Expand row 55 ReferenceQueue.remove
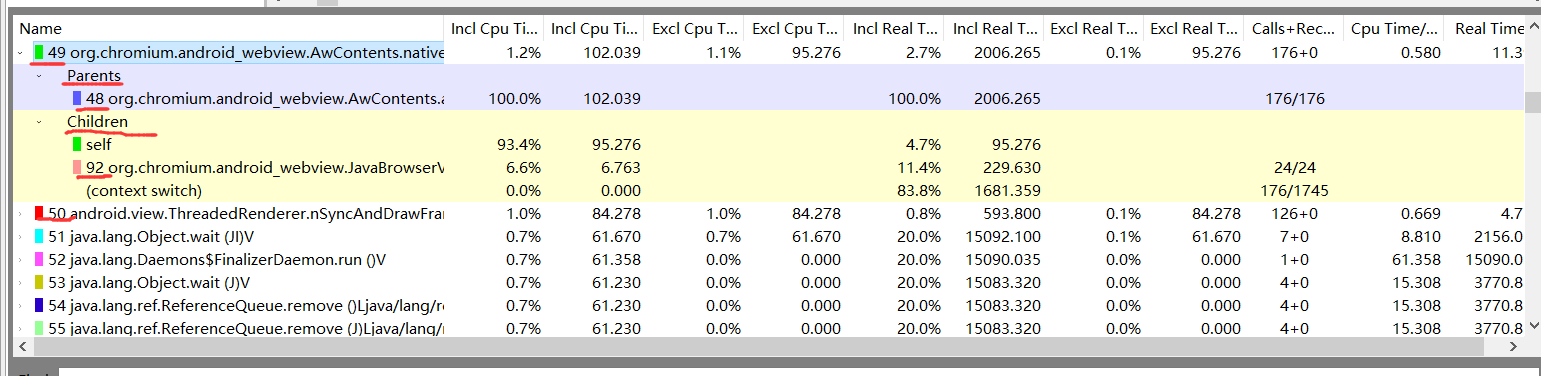Image resolution: width=1541 pixels, height=376 pixels. coord(21,329)
